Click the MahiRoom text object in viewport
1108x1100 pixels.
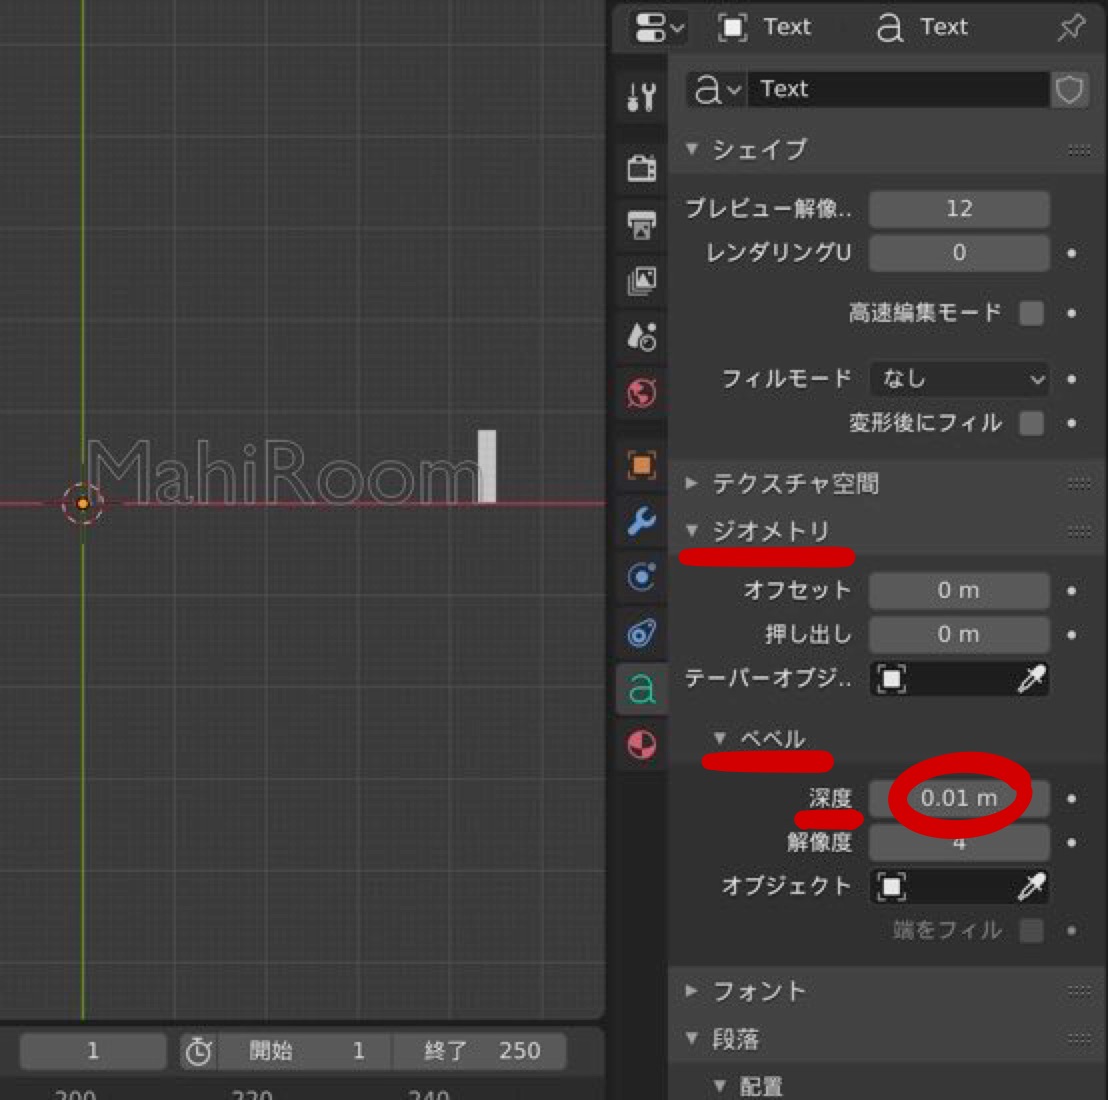coord(283,471)
